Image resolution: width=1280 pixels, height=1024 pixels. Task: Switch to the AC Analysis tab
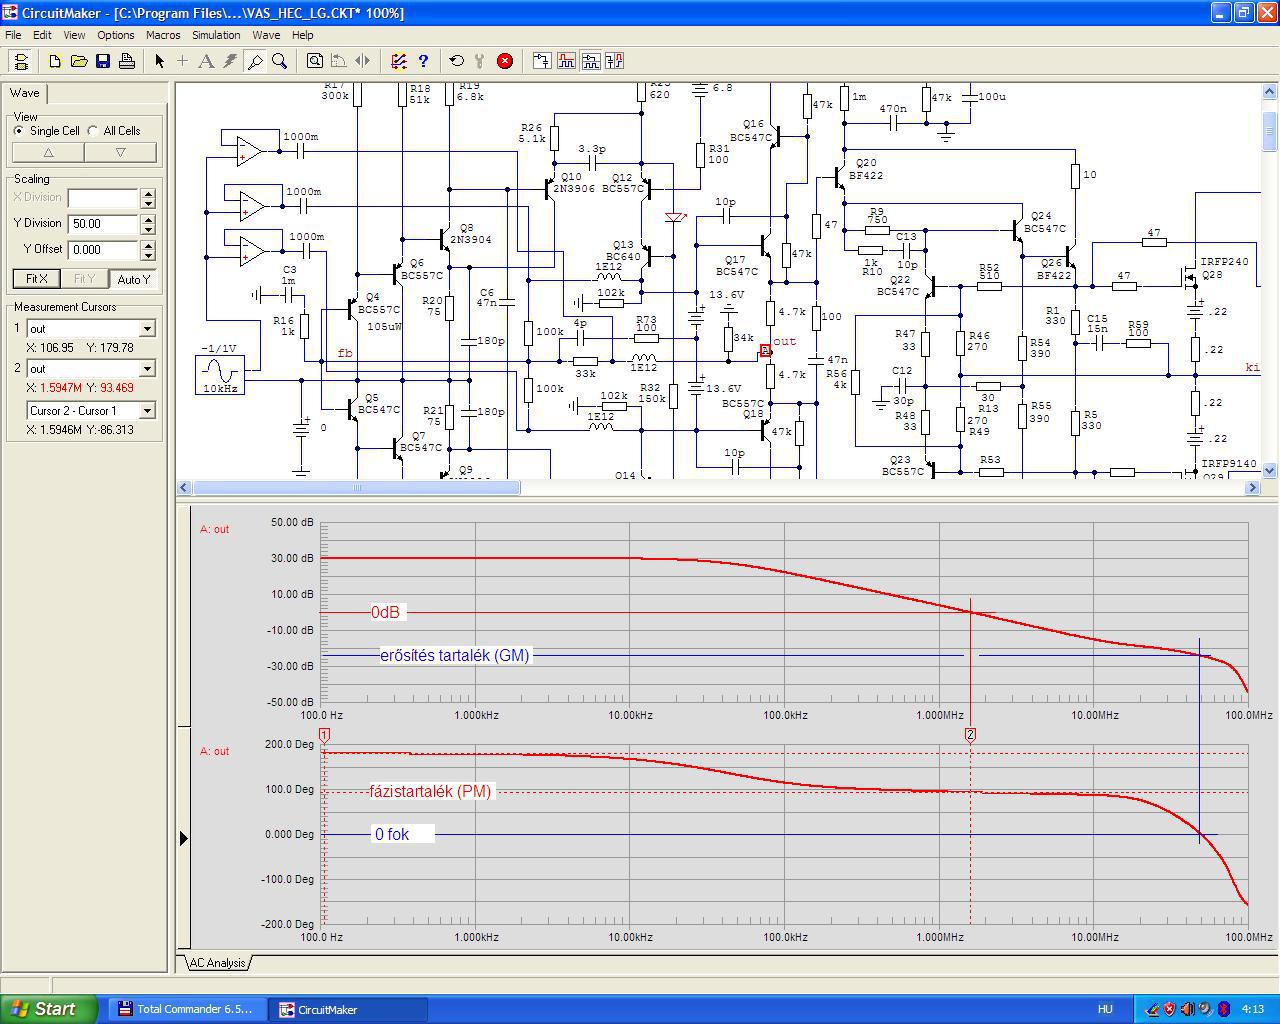[217, 963]
